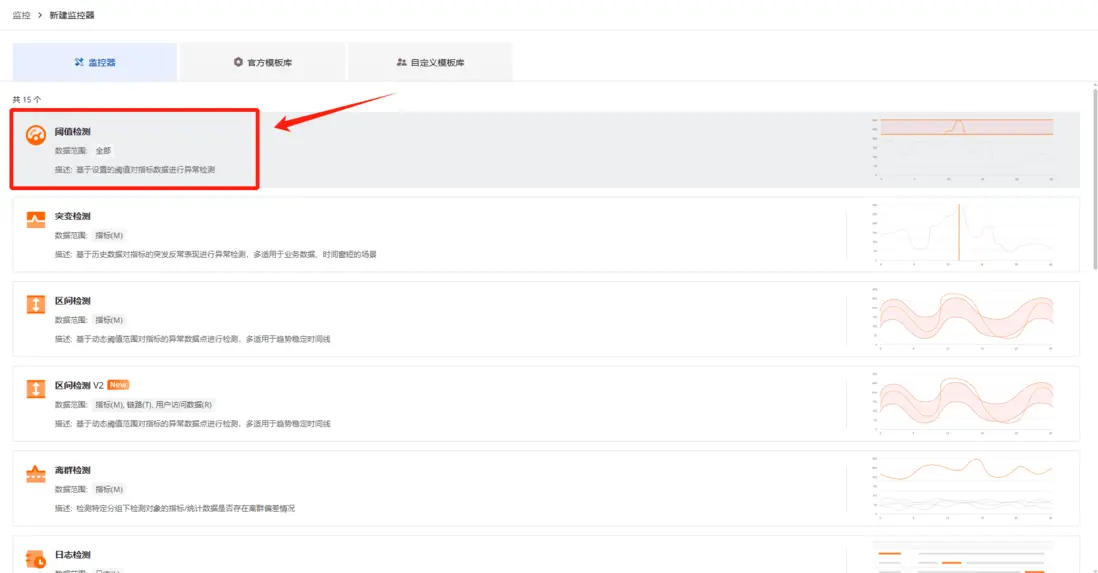Click 突变检测 preview chart thumbnail
Screen dimensions: 1098x573
point(963,234)
